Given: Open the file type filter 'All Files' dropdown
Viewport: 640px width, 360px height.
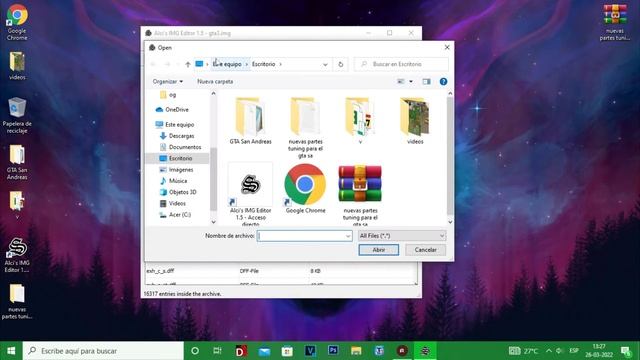Looking at the screenshot, I should [402, 236].
